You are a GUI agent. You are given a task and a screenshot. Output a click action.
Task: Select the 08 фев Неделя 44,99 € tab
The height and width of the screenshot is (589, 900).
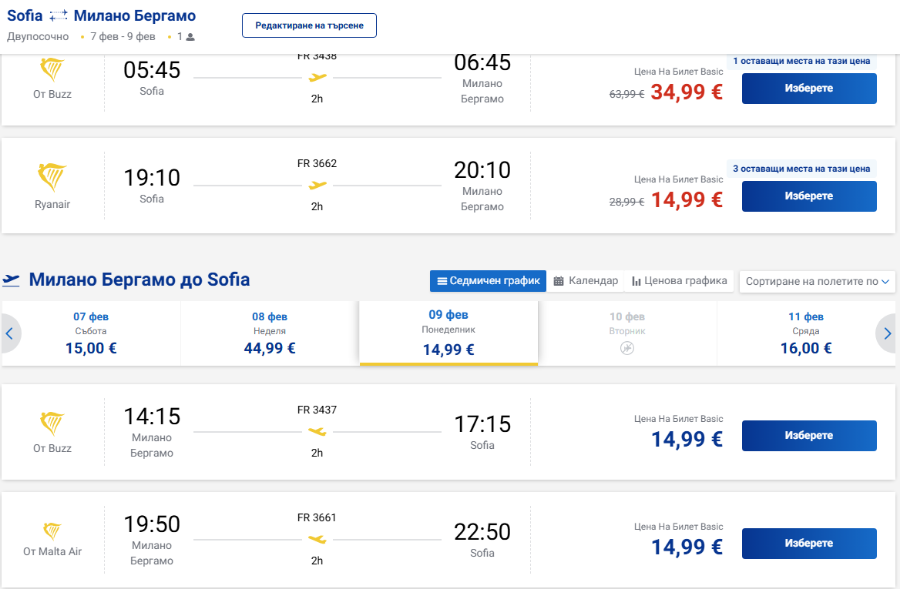pos(270,333)
